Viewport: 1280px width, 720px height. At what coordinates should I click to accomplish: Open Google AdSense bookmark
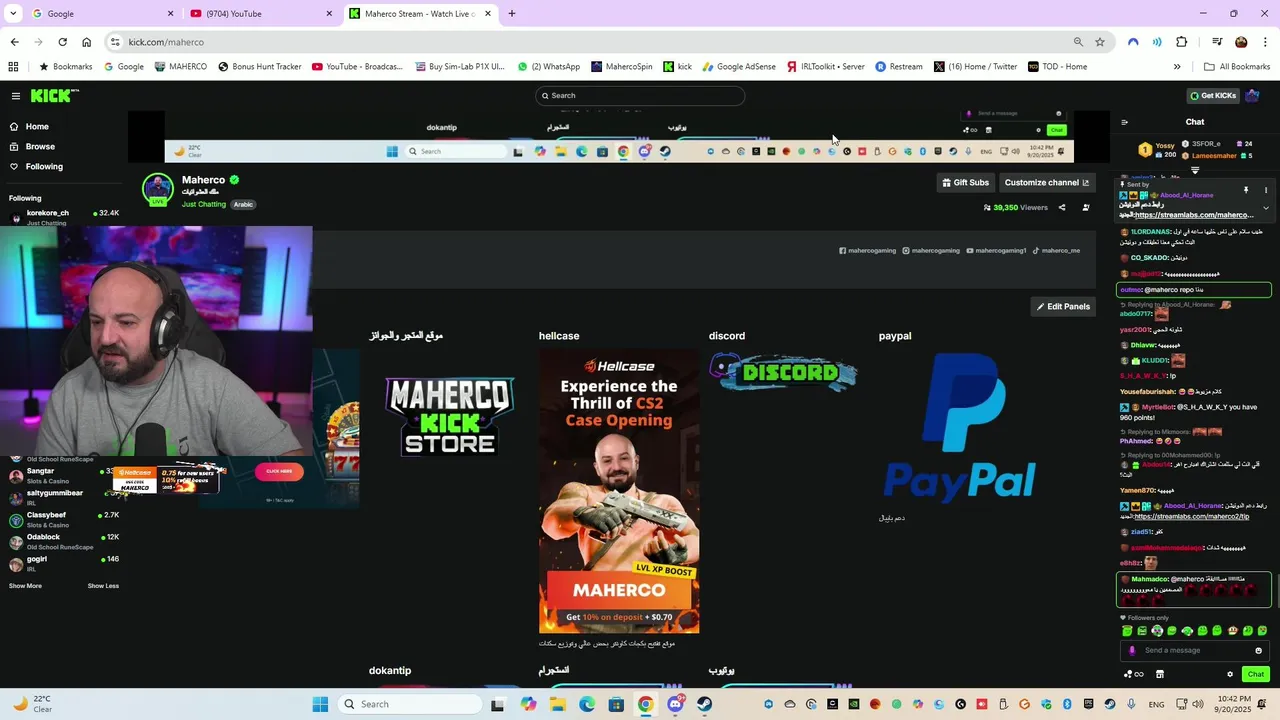[x=738, y=67]
